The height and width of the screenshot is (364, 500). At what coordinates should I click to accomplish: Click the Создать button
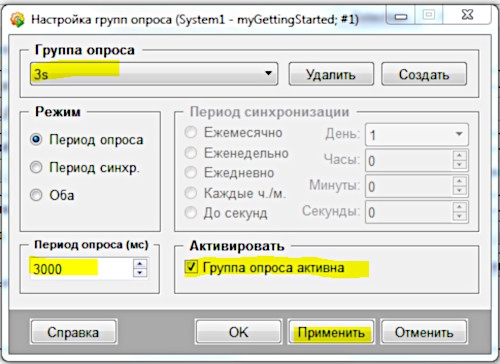pos(424,74)
